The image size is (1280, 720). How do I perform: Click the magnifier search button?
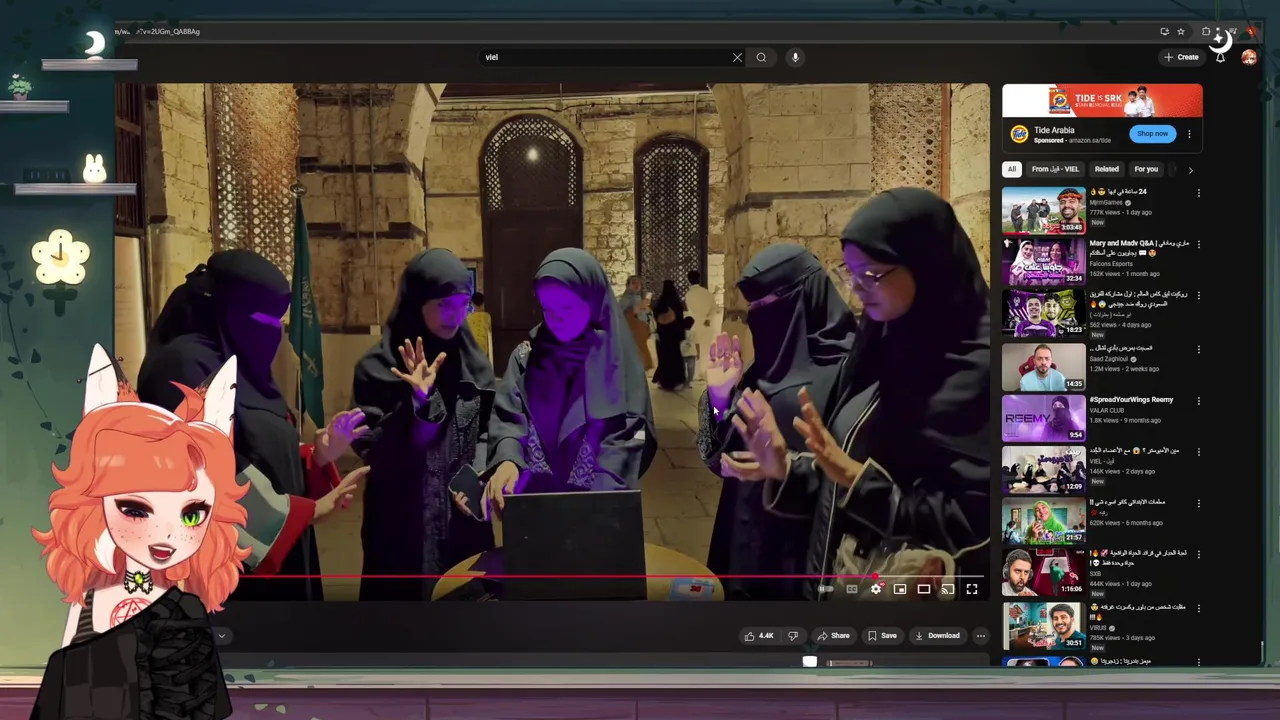pos(761,57)
